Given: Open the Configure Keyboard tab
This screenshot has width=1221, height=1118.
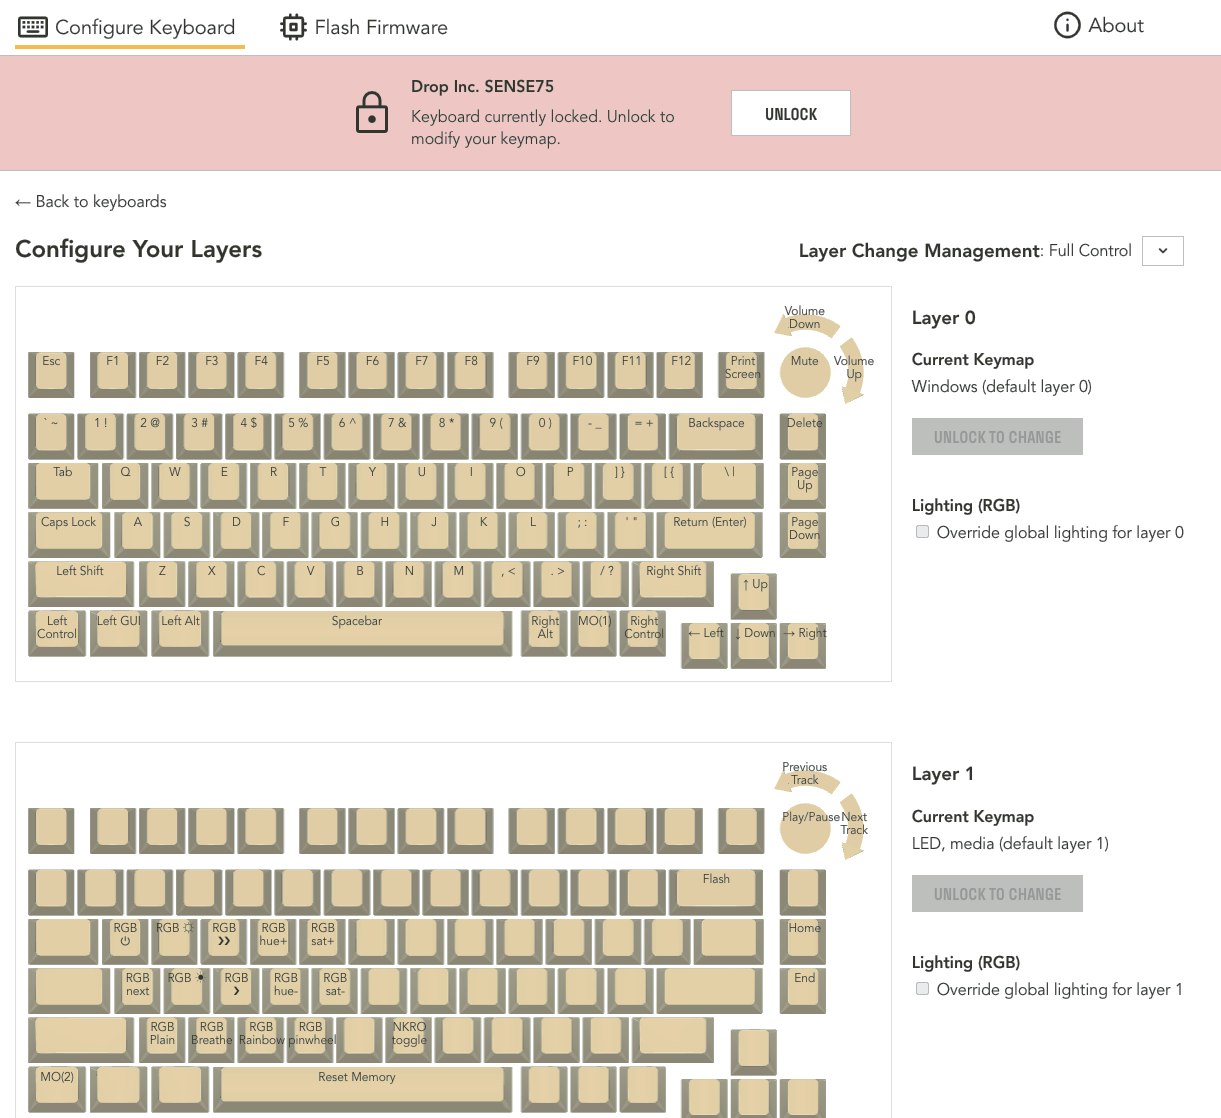Looking at the screenshot, I should 129,27.
